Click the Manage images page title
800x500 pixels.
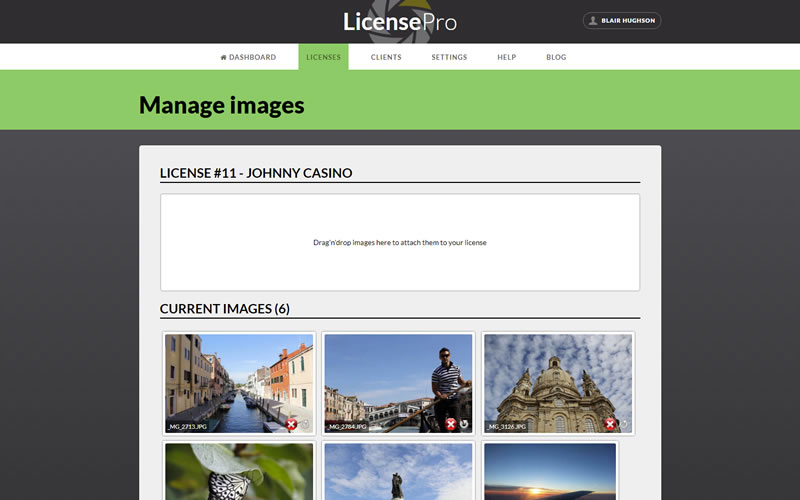point(221,105)
